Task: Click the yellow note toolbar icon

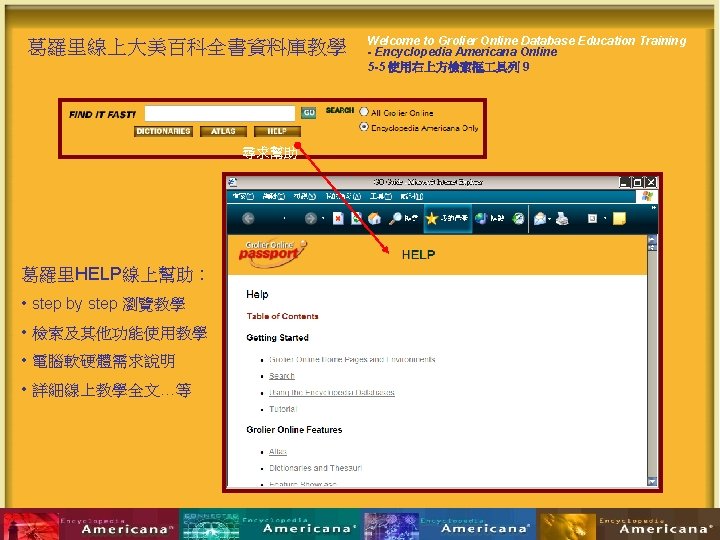Action: 619,219
